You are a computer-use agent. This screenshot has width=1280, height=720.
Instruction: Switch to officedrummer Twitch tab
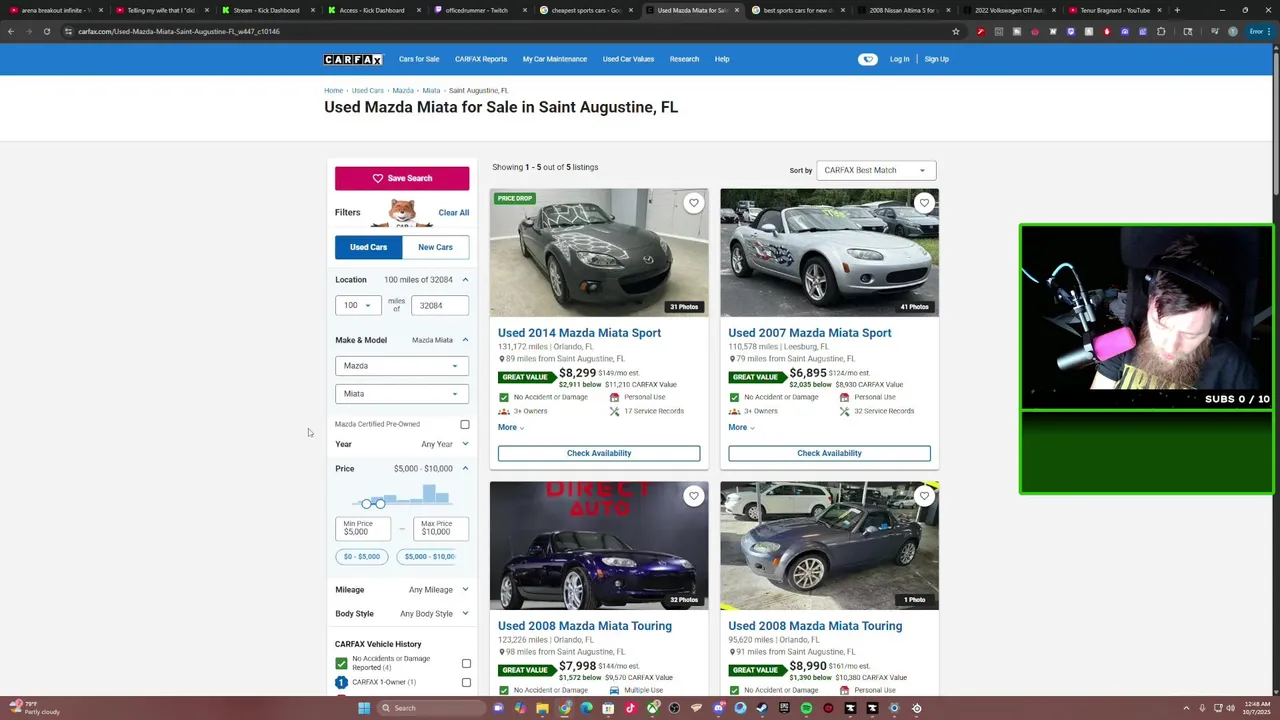pos(476,10)
